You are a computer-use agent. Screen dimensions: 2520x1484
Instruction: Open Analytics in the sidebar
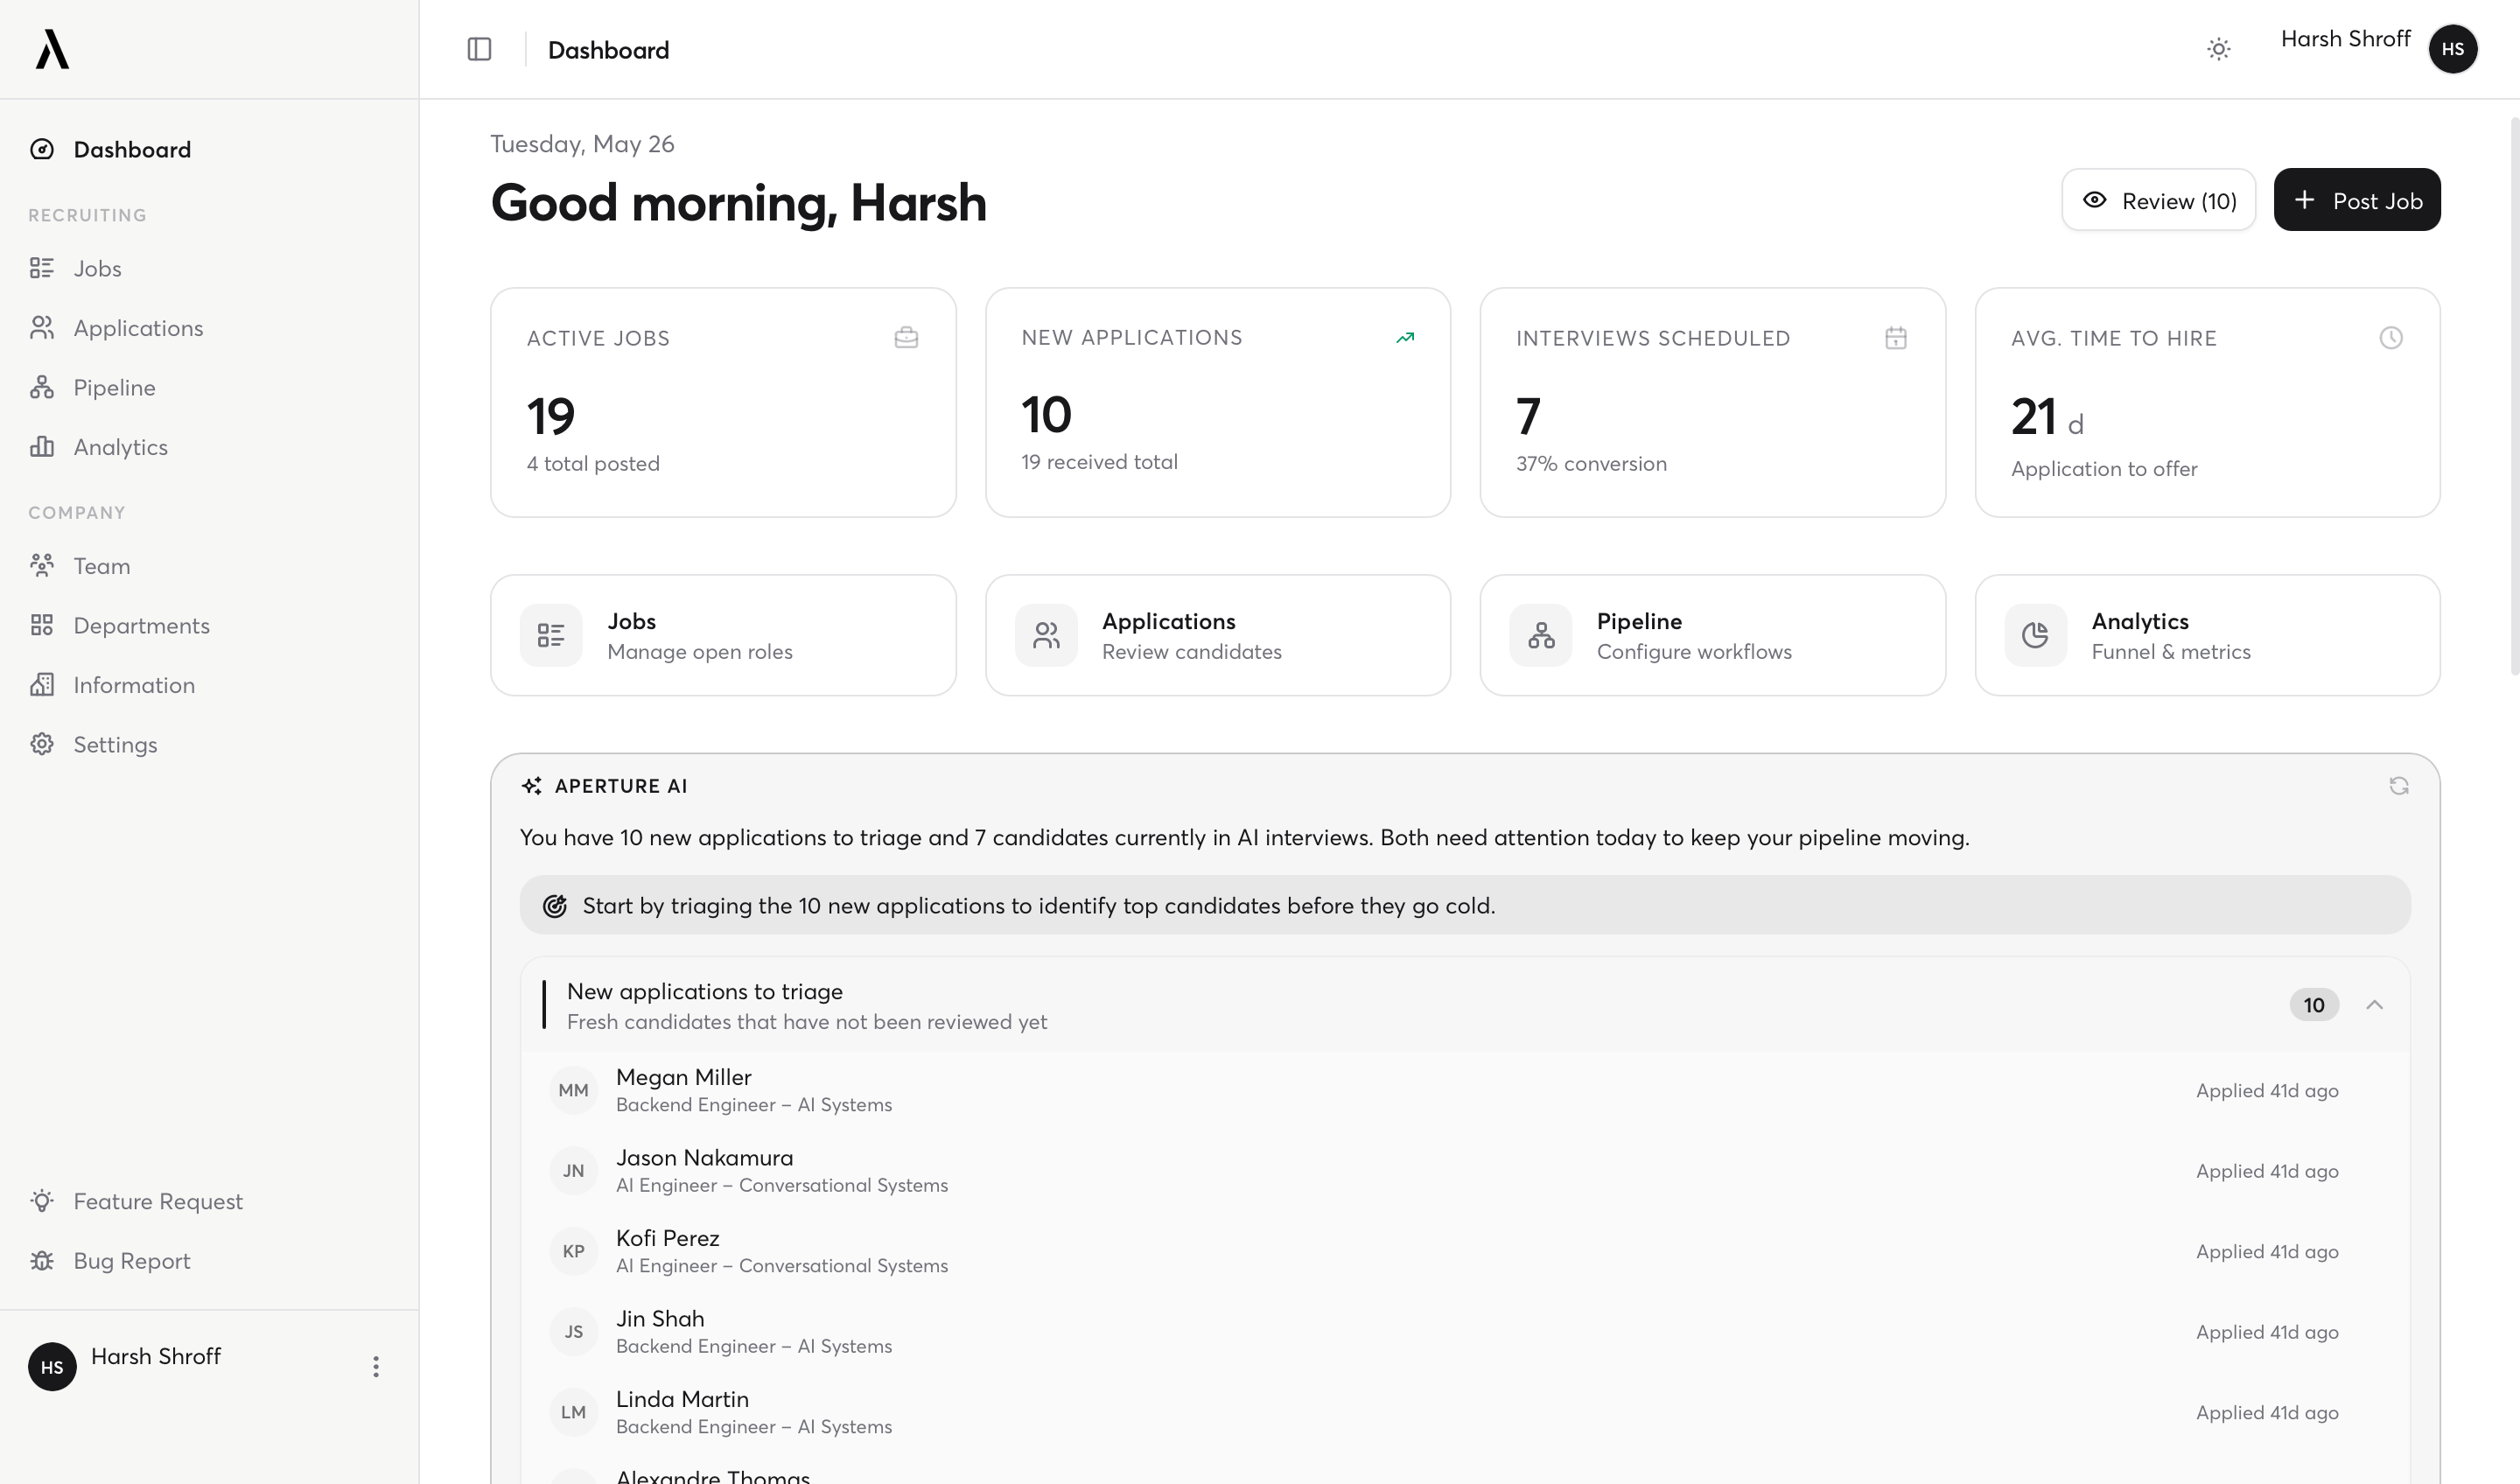pos(209,447)
